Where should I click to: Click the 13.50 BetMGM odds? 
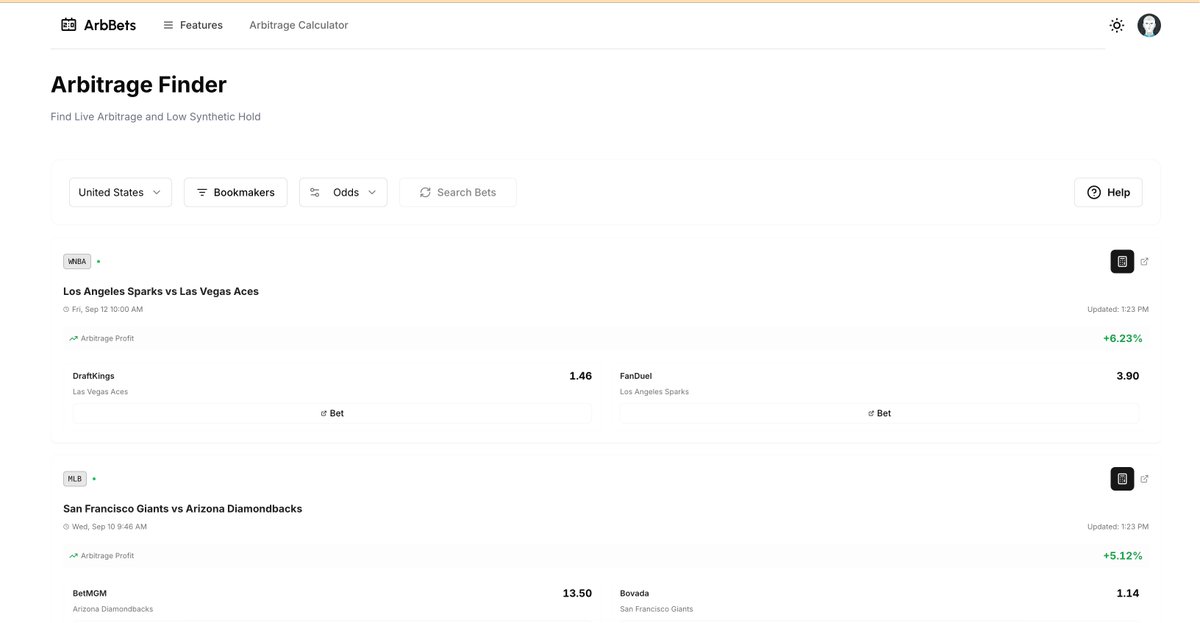pyautogui.click(x=577, y=593)
